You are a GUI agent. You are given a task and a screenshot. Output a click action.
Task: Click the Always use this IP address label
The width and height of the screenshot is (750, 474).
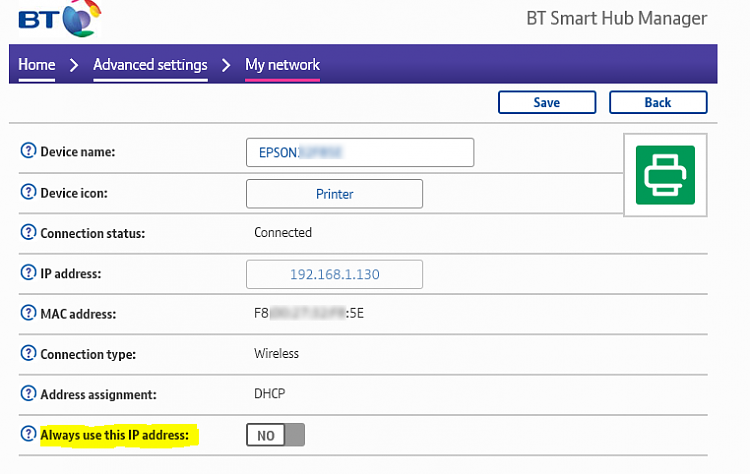tap(115, 435)
